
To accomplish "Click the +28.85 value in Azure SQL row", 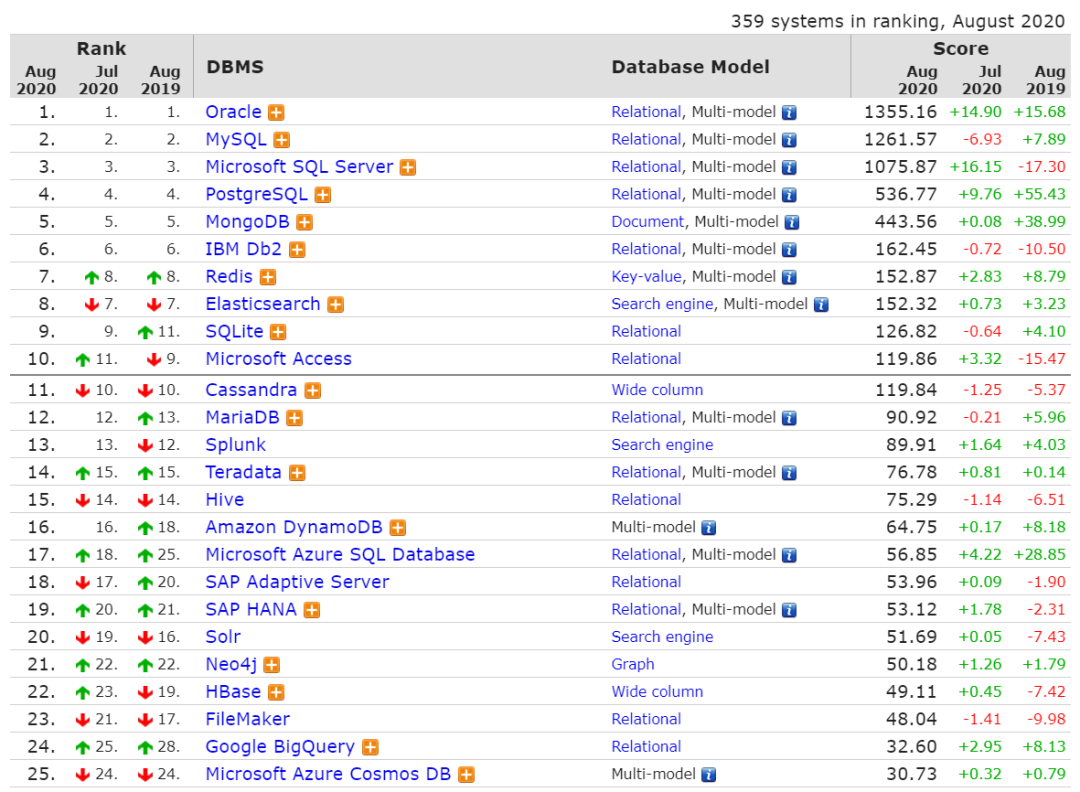I will tap(1039, 554).
